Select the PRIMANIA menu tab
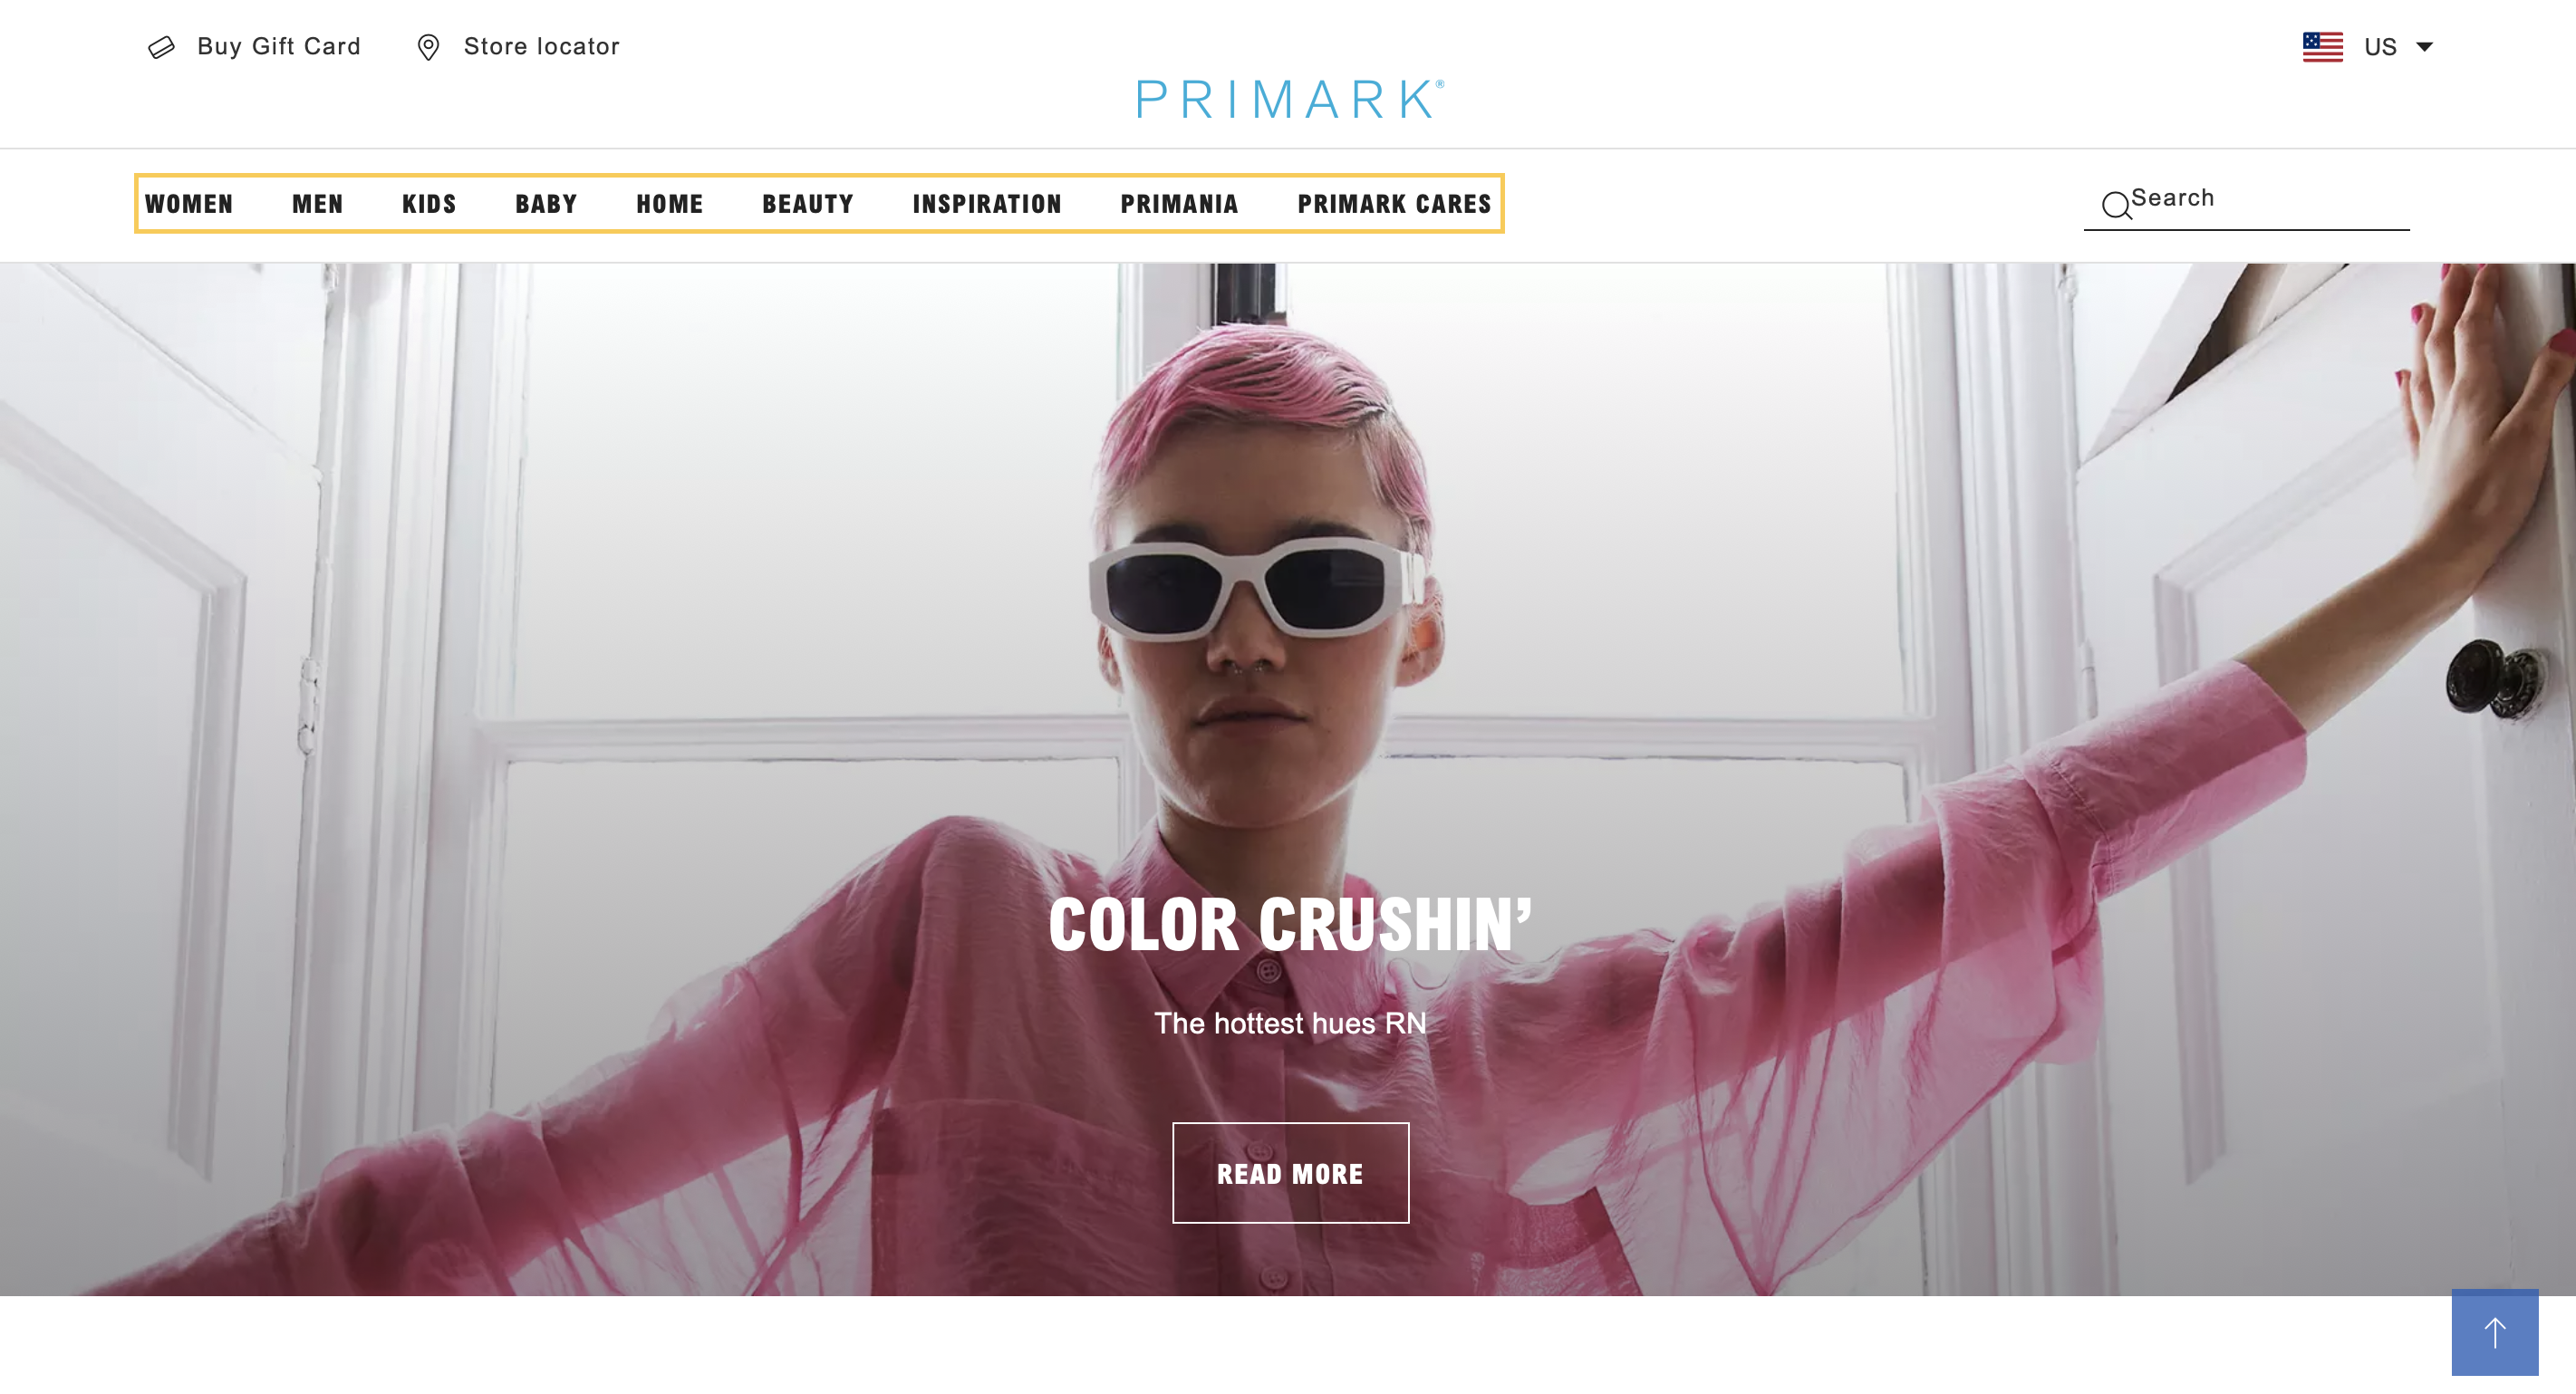 [x=1180, y=203]
